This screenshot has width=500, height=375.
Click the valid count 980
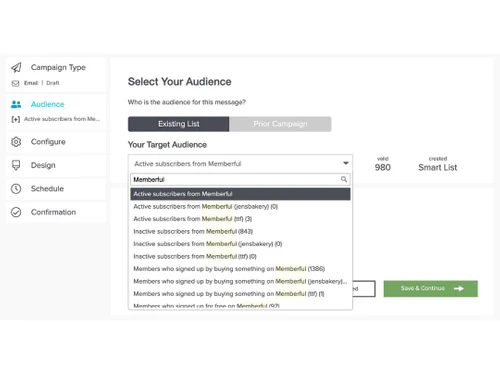pos(383,167)
